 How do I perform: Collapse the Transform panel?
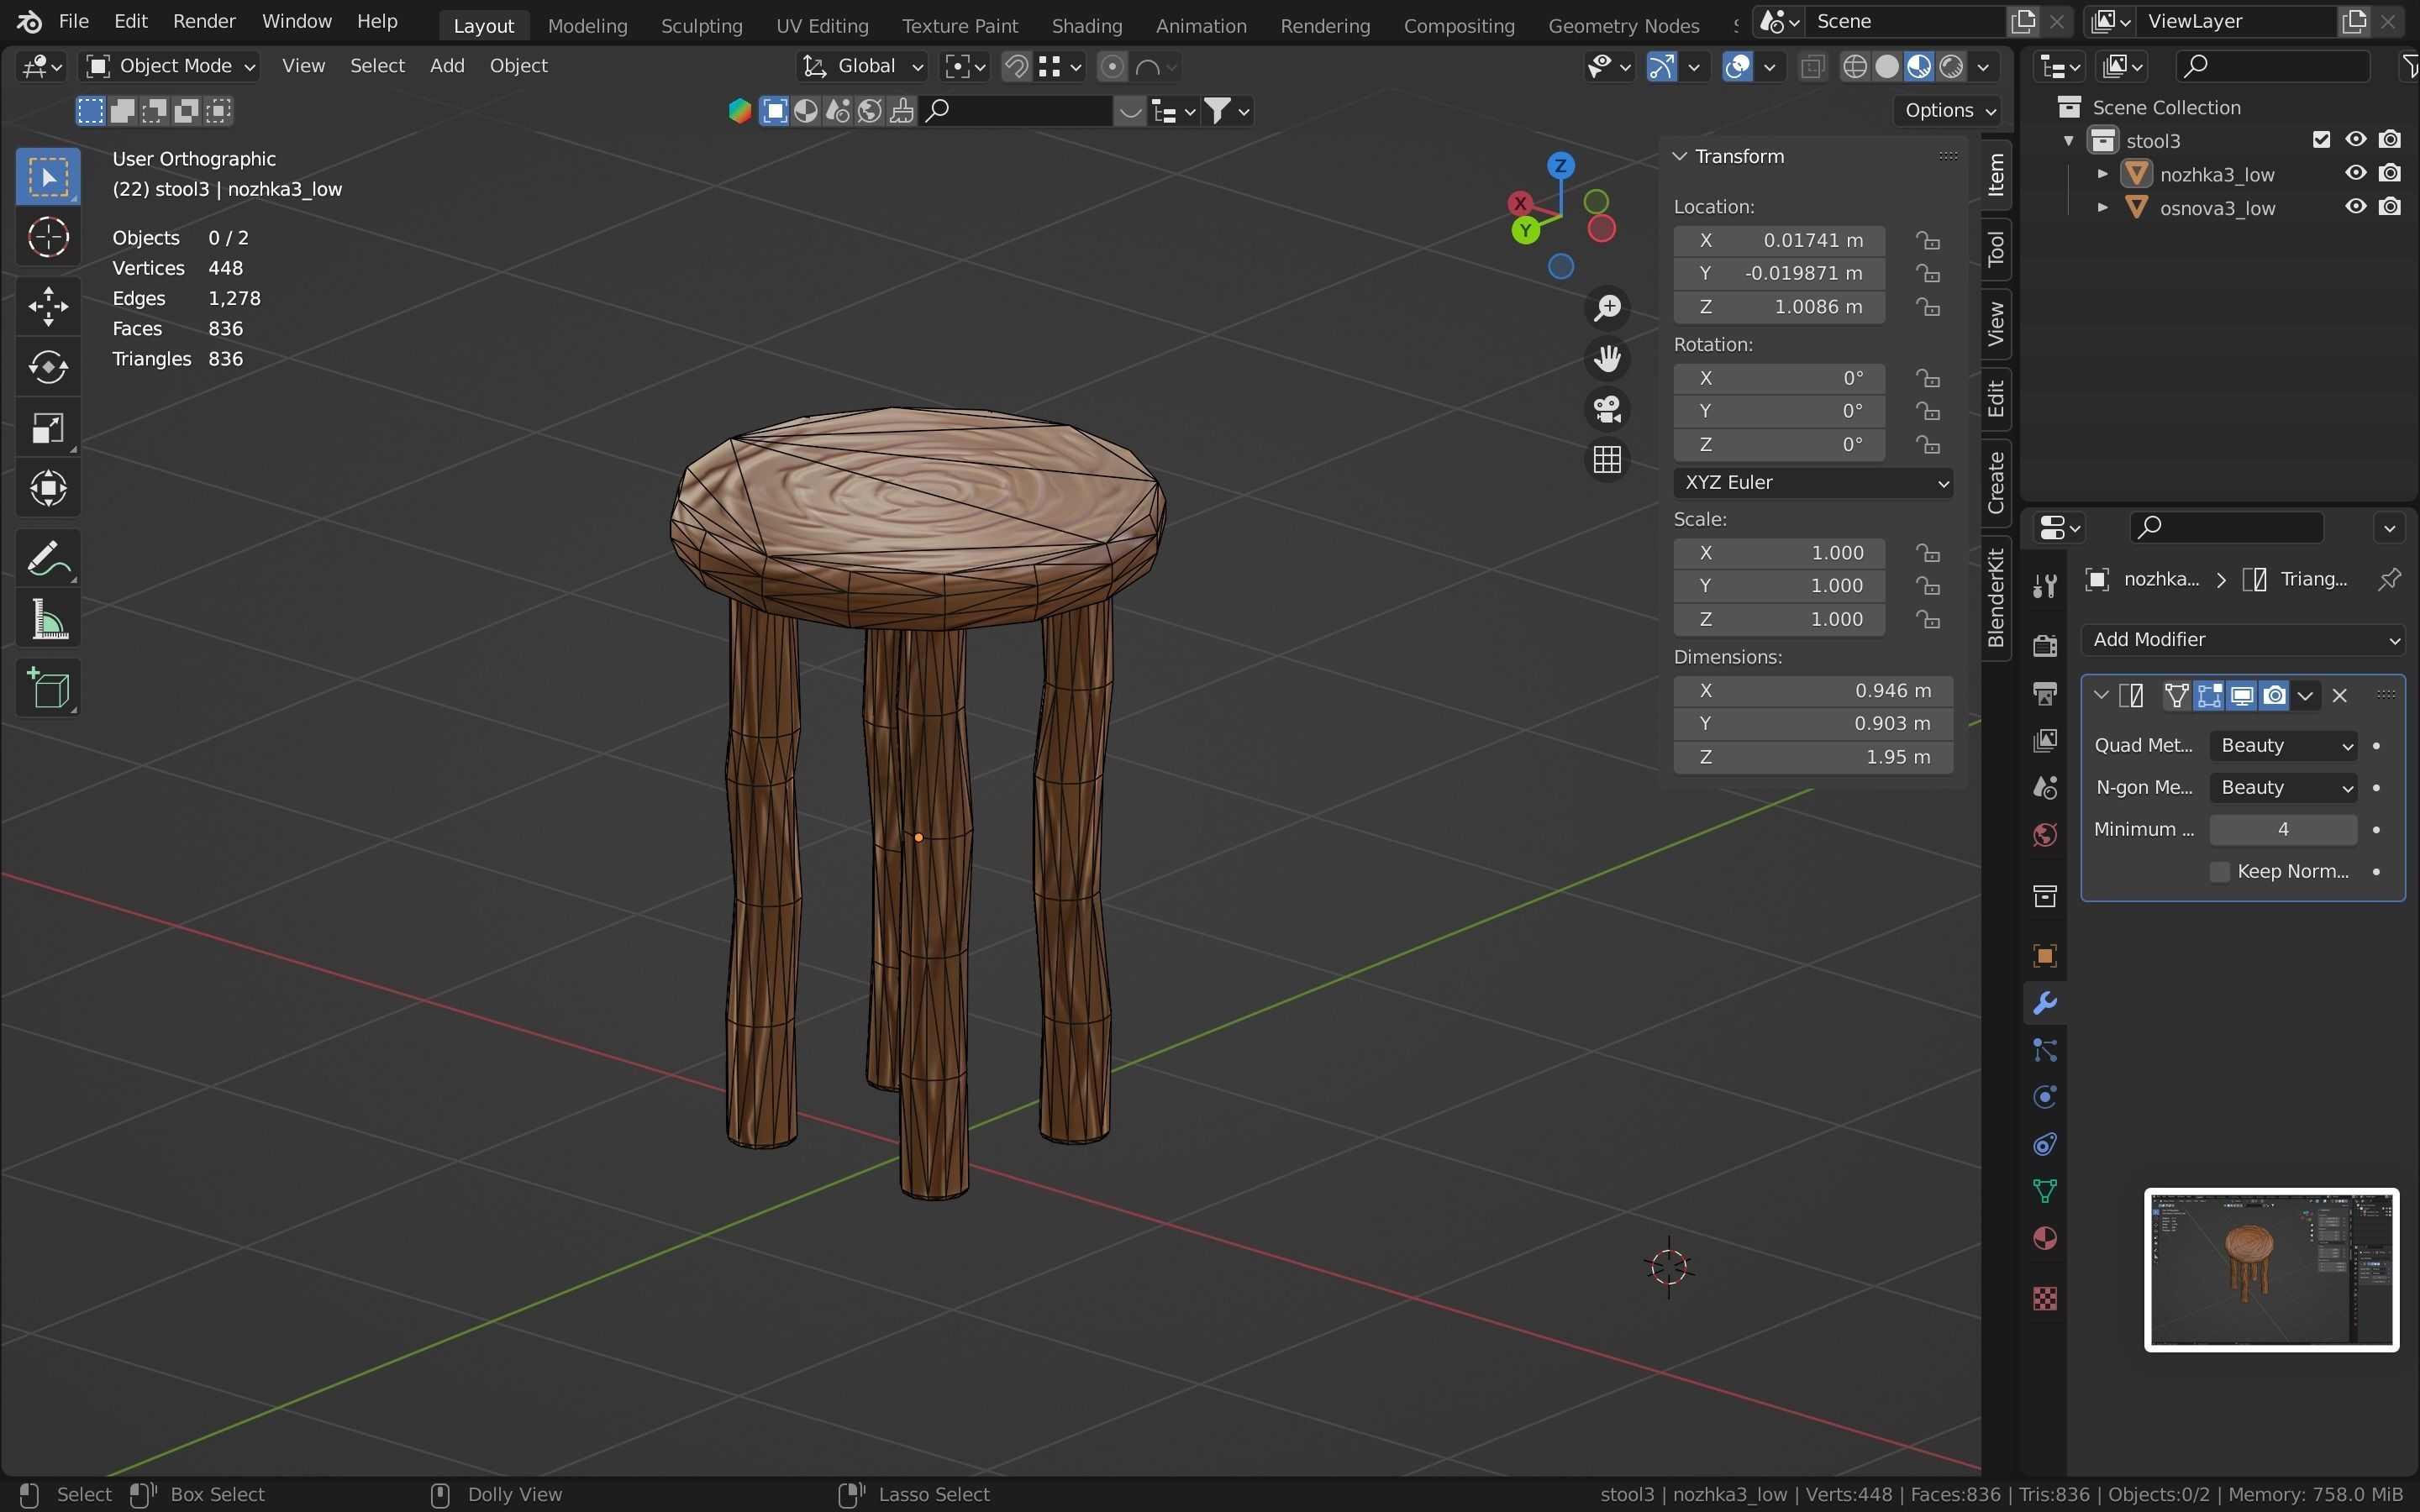coord(1680,156)
